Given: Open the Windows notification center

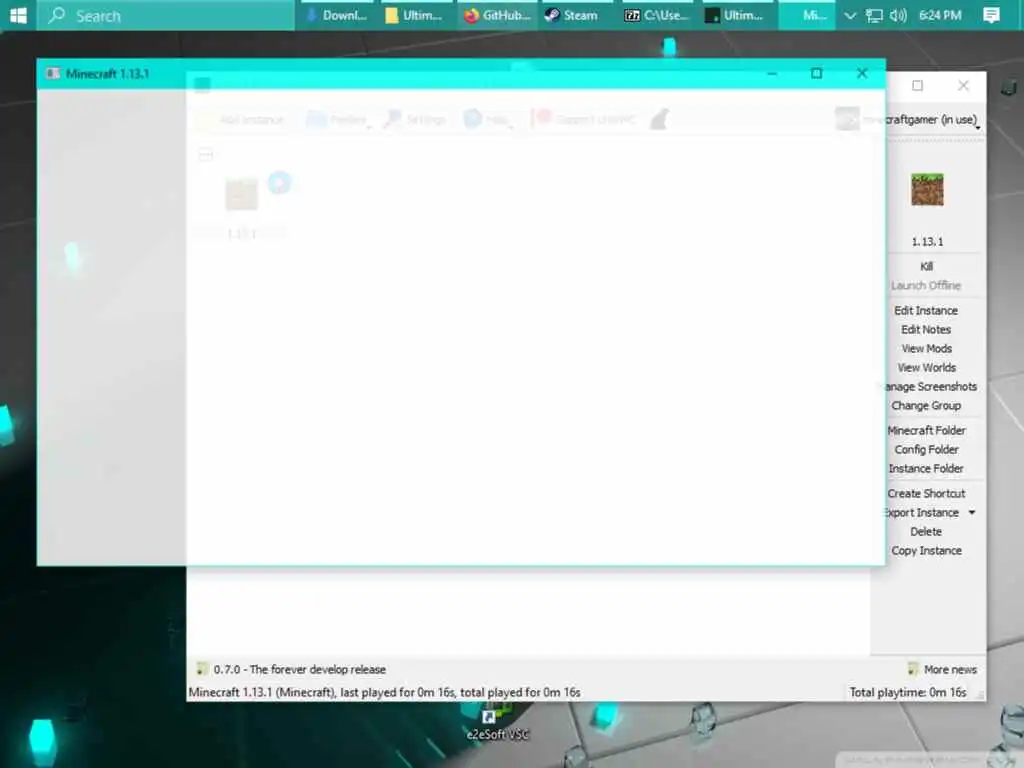Looking at the screenshot, I should coord(991,15).
